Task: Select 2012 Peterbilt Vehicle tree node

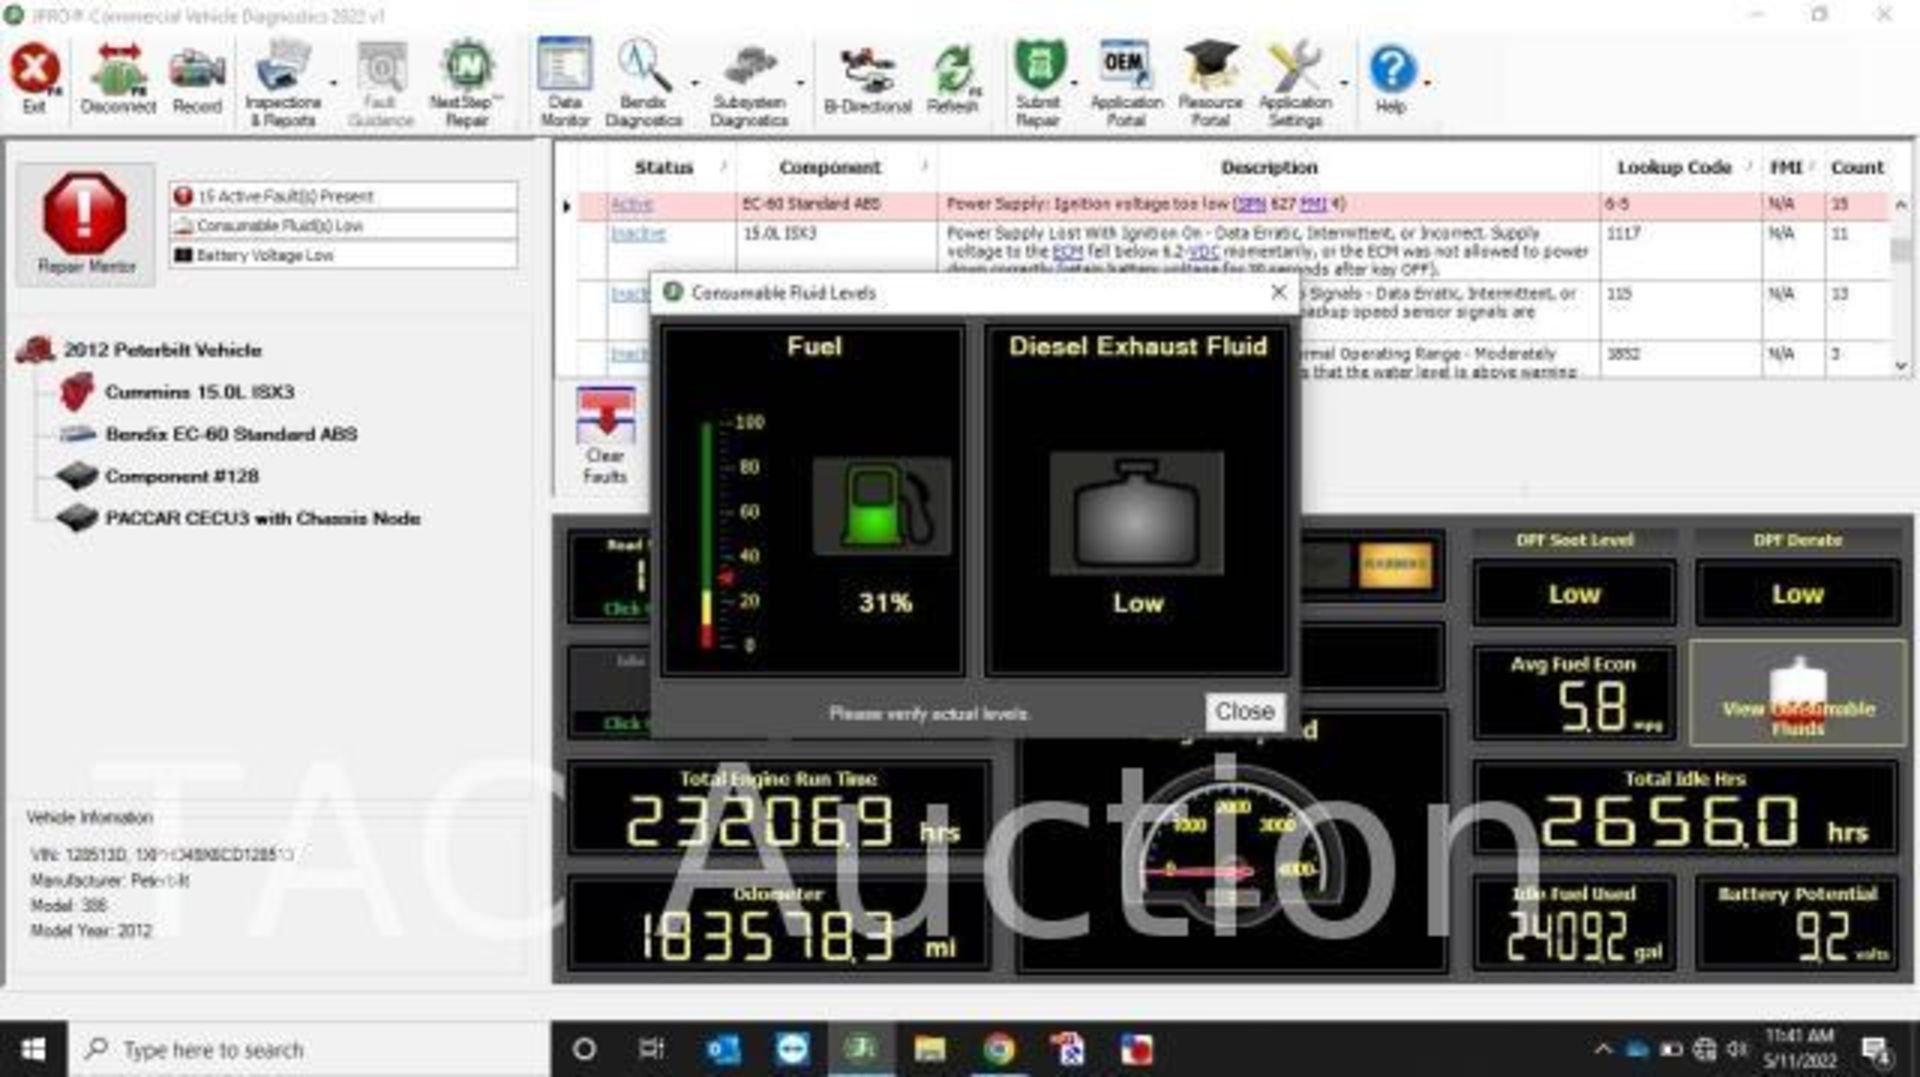Action: pyautogui.click(x=163, y=350)
